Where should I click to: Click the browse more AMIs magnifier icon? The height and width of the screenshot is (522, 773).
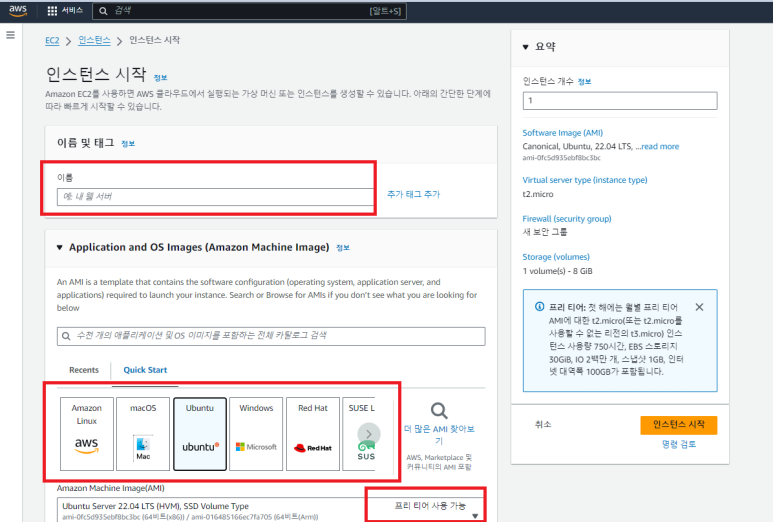(439, 410)
